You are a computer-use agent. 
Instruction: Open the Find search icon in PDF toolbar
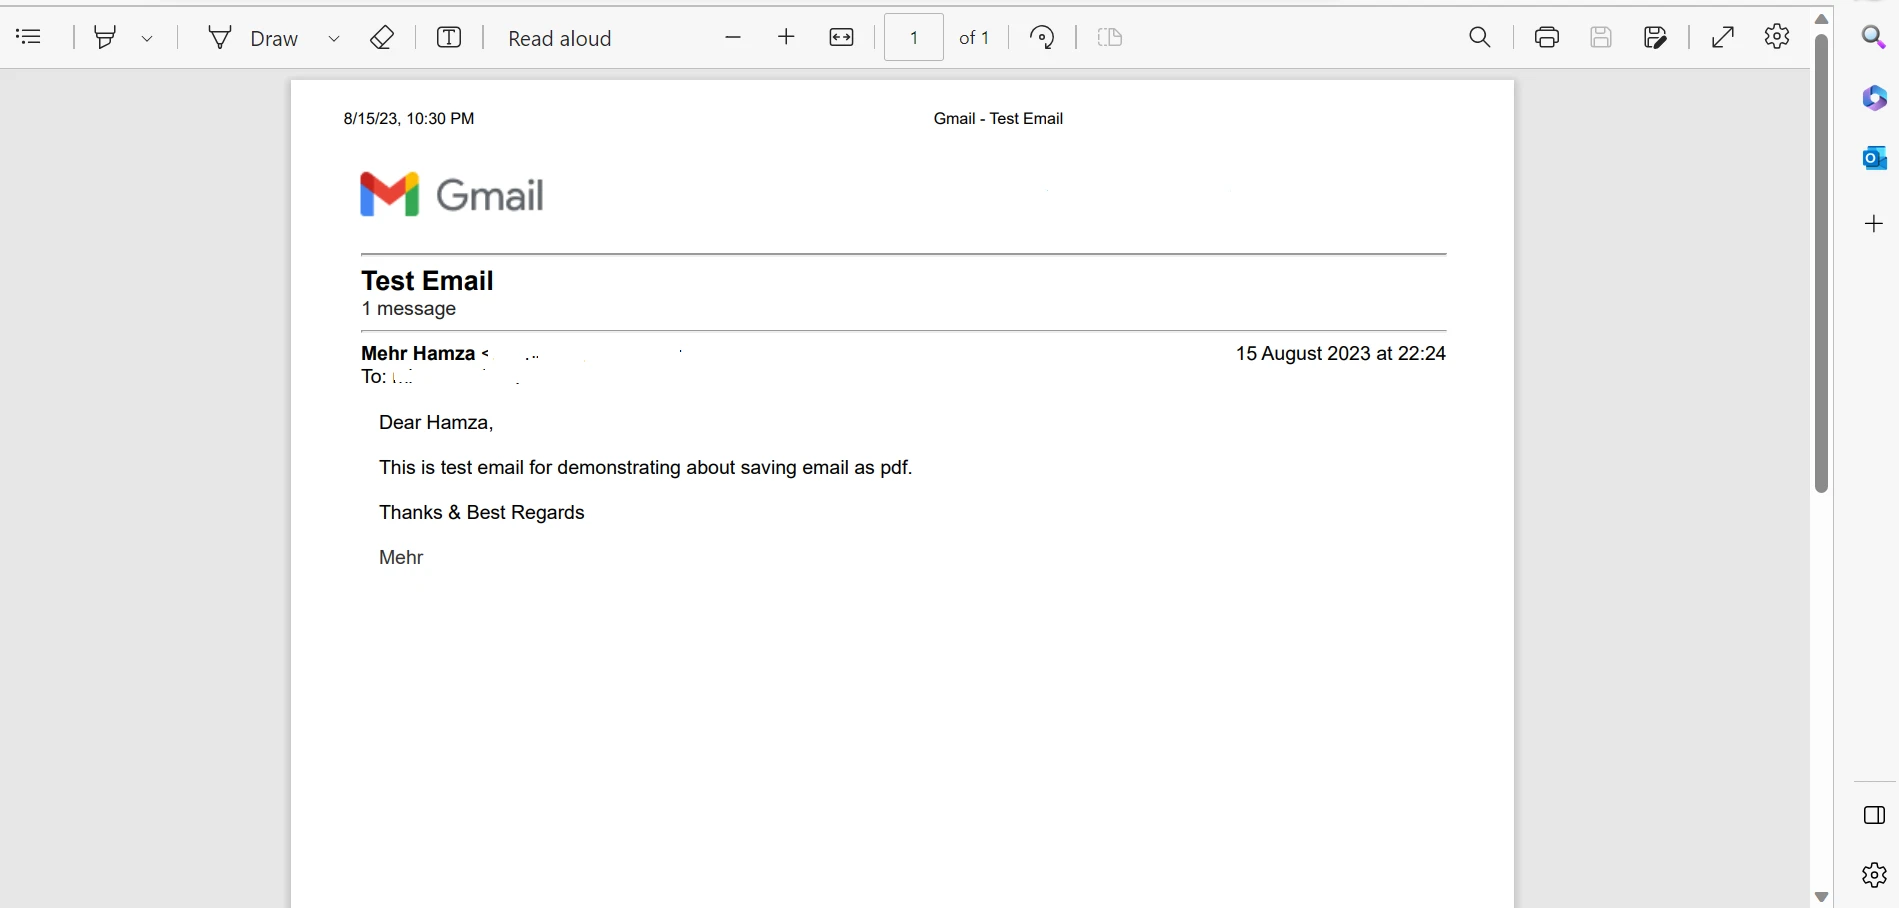coord(1480,37)
